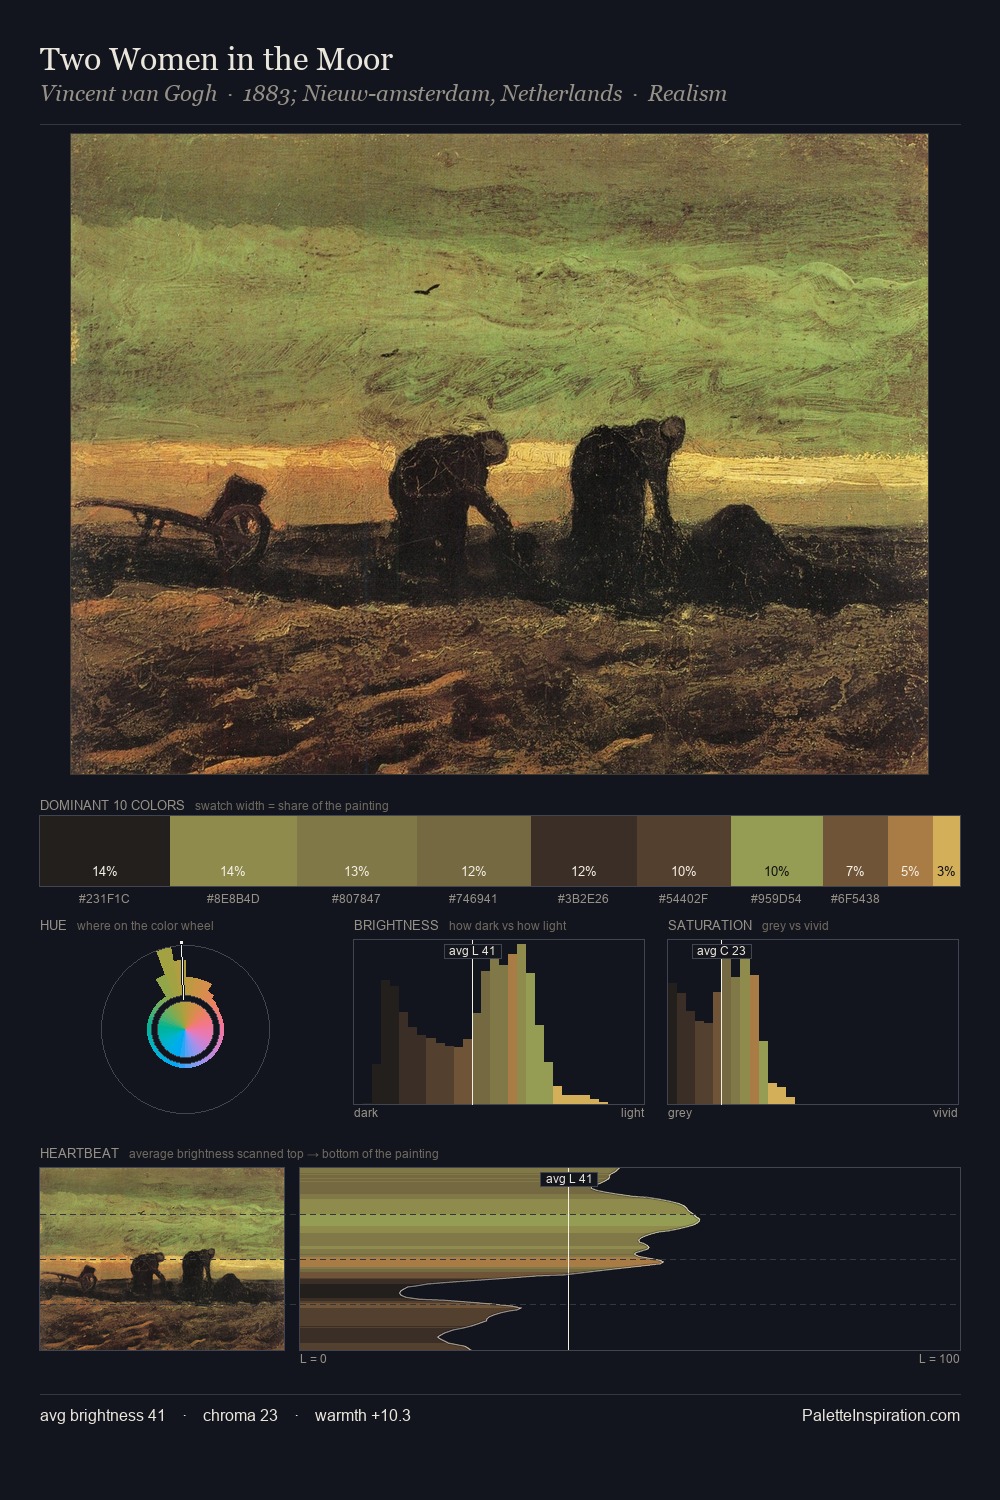Viewport: 1000px width, 1500px height.
Task: Select the #54402F swatch
Action: pos(684,851)
